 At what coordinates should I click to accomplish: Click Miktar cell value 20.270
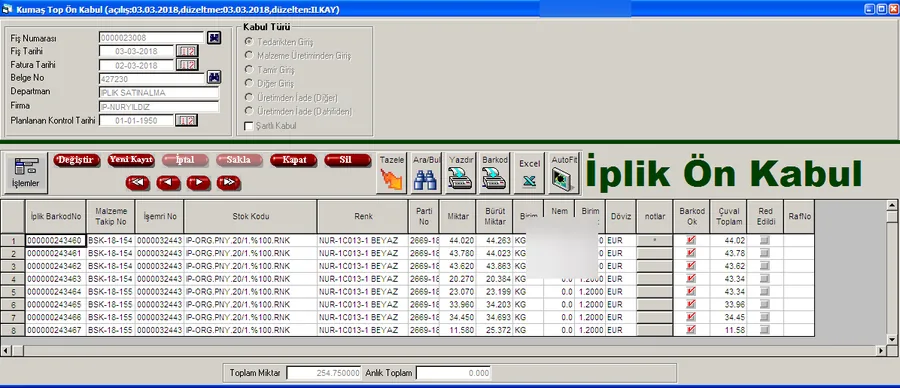[x=458, y=279]
